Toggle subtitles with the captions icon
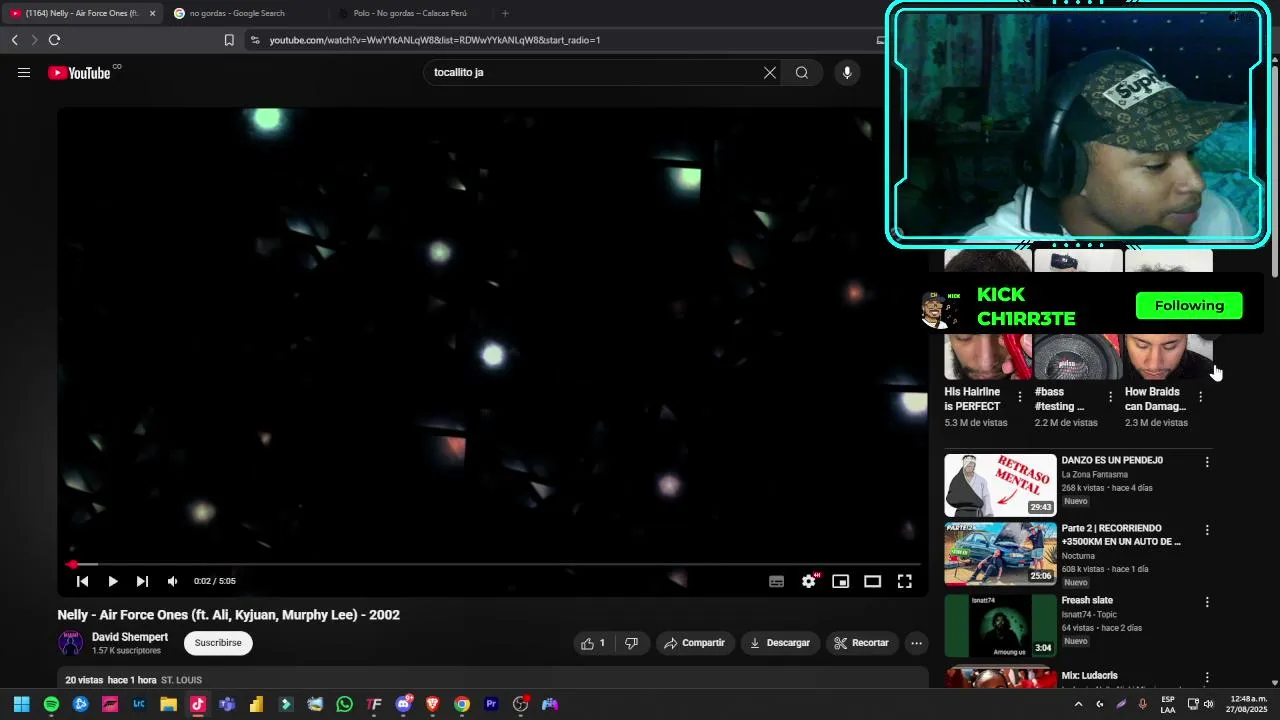 point(777,581)
